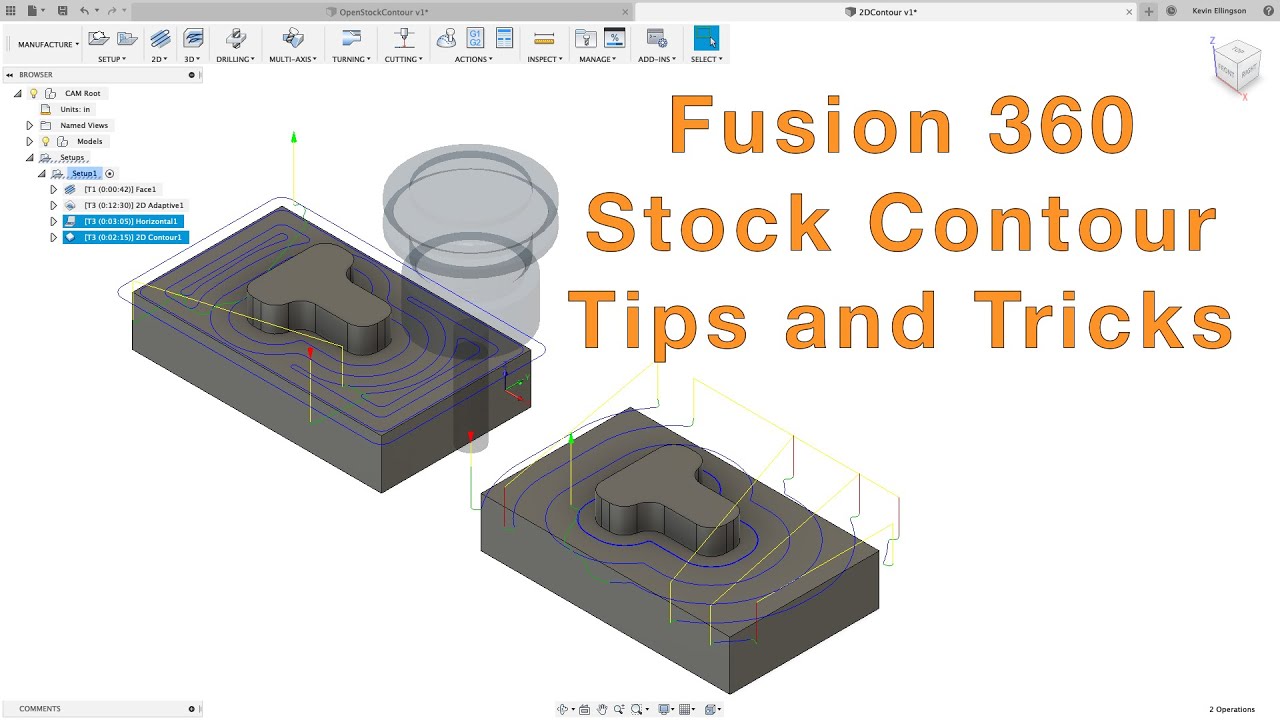This screenshot has width=1280, height=720.
Task: Open the MANUFACTURE workspace dropdown
Action: (x=48, y=44)
